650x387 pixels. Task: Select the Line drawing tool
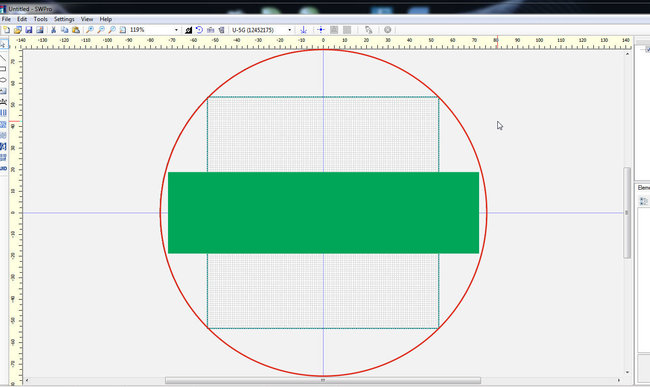(3, 58)
